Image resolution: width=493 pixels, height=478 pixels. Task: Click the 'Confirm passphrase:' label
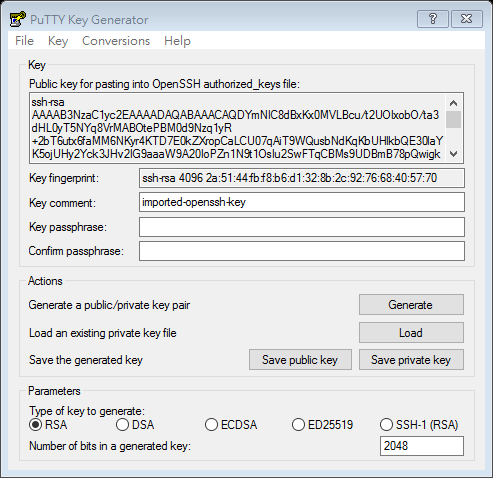76,251
